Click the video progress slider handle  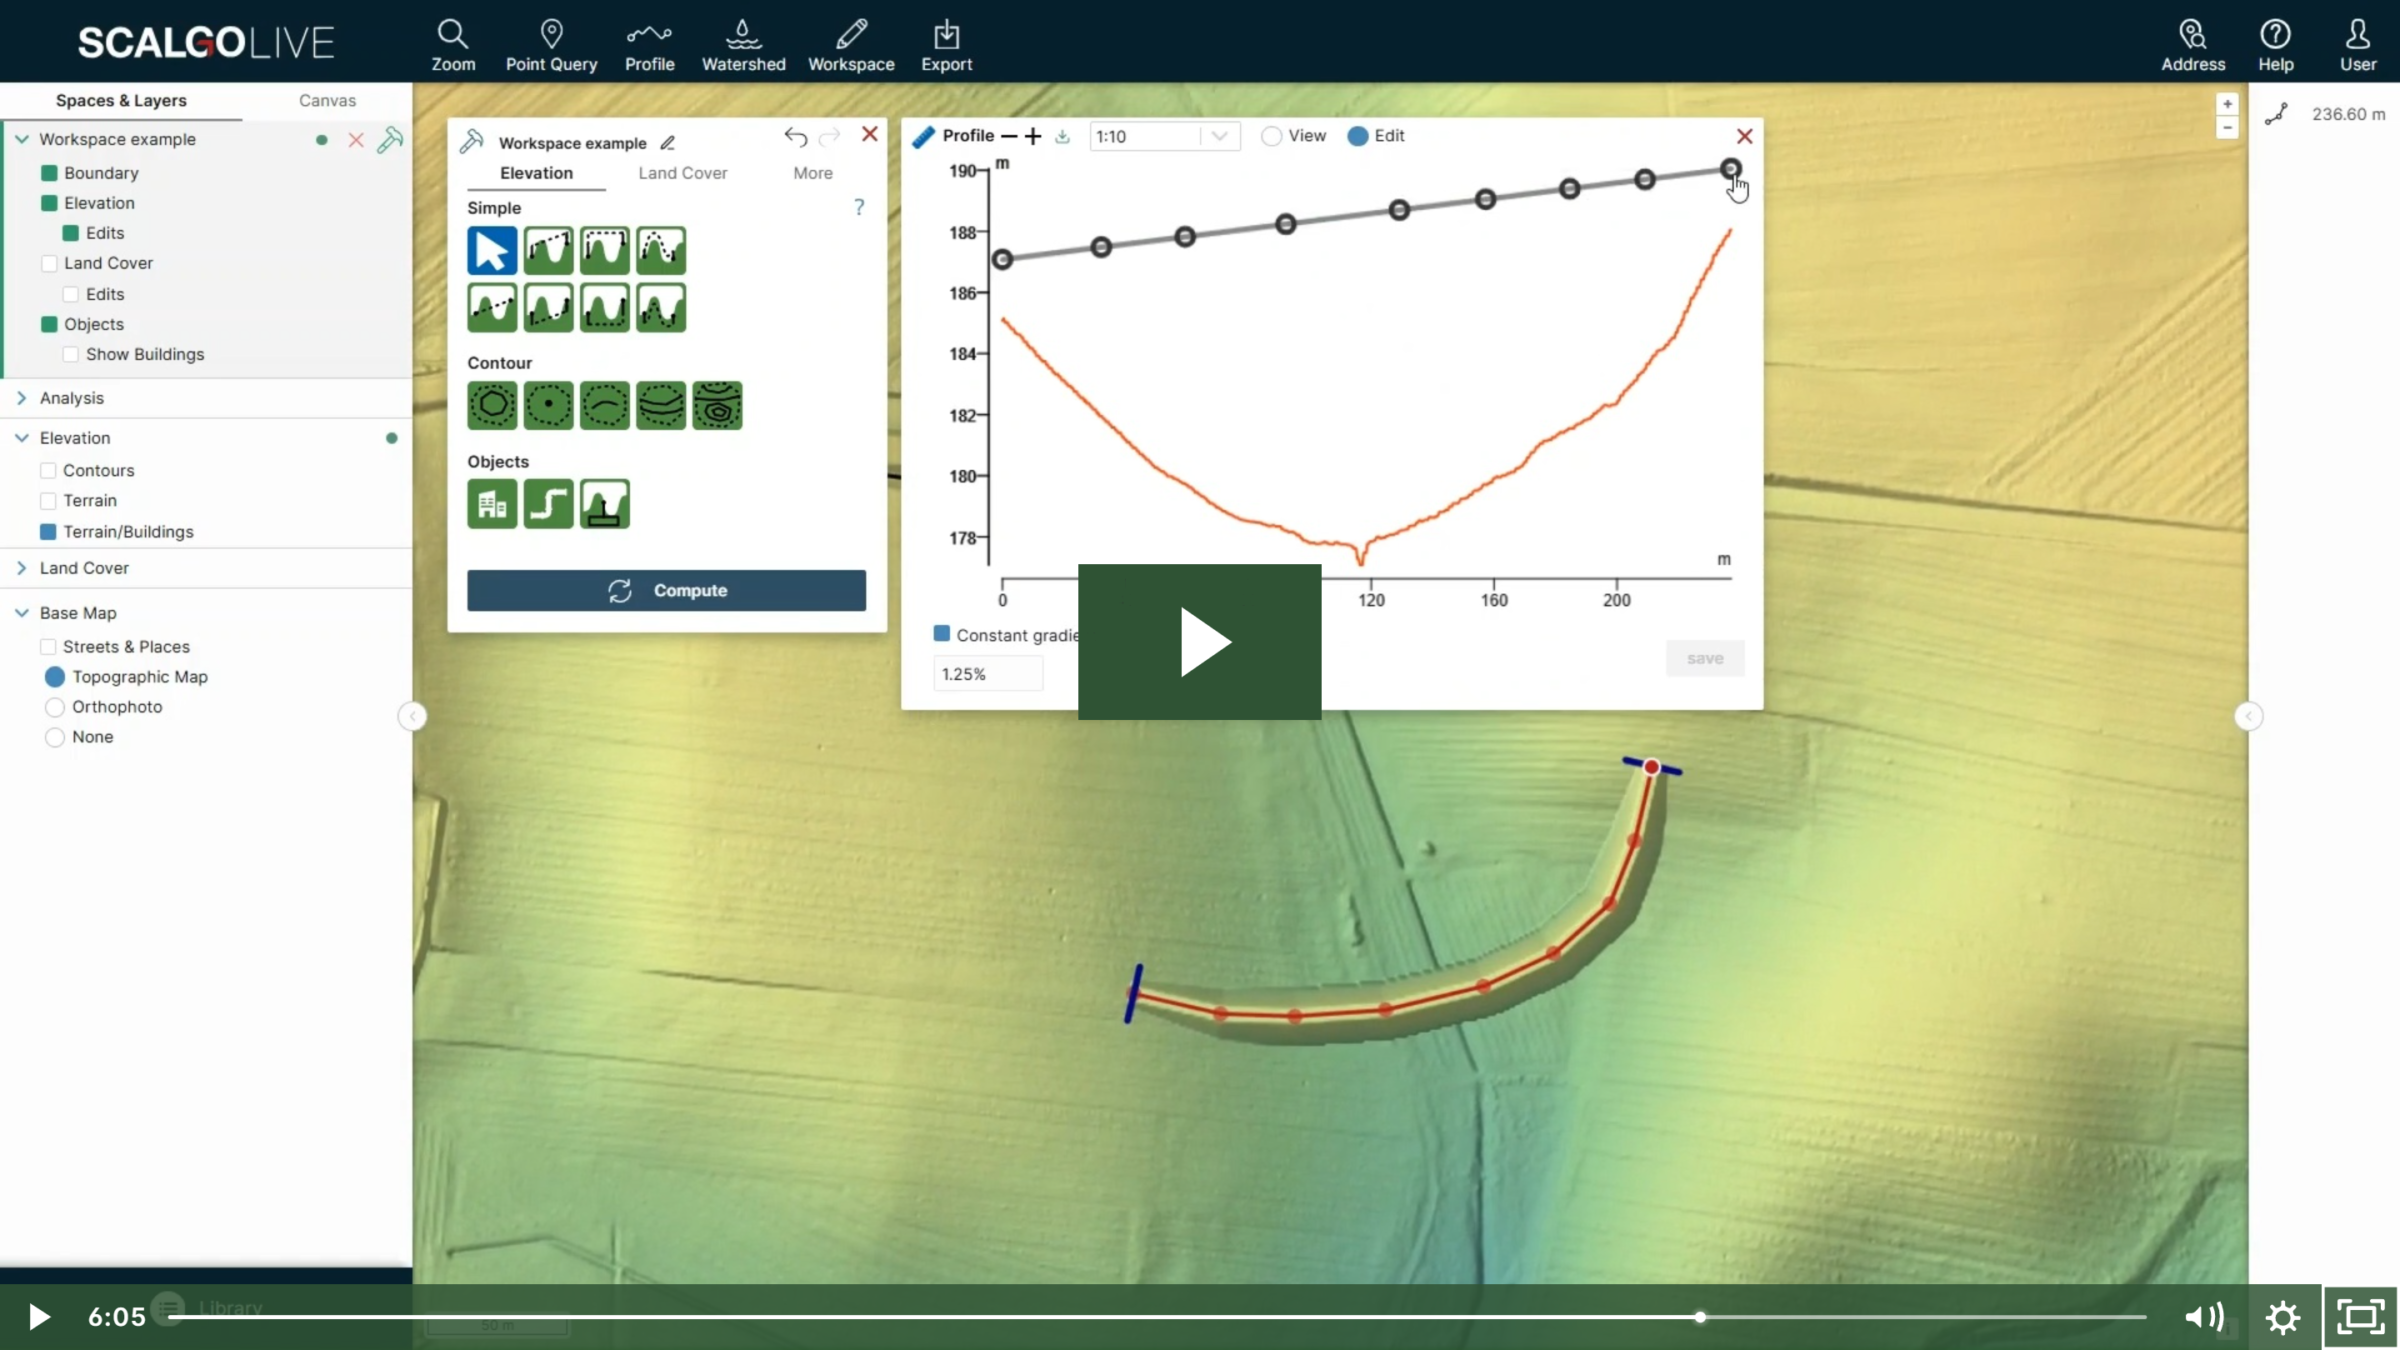(x=1700, y=1317)
